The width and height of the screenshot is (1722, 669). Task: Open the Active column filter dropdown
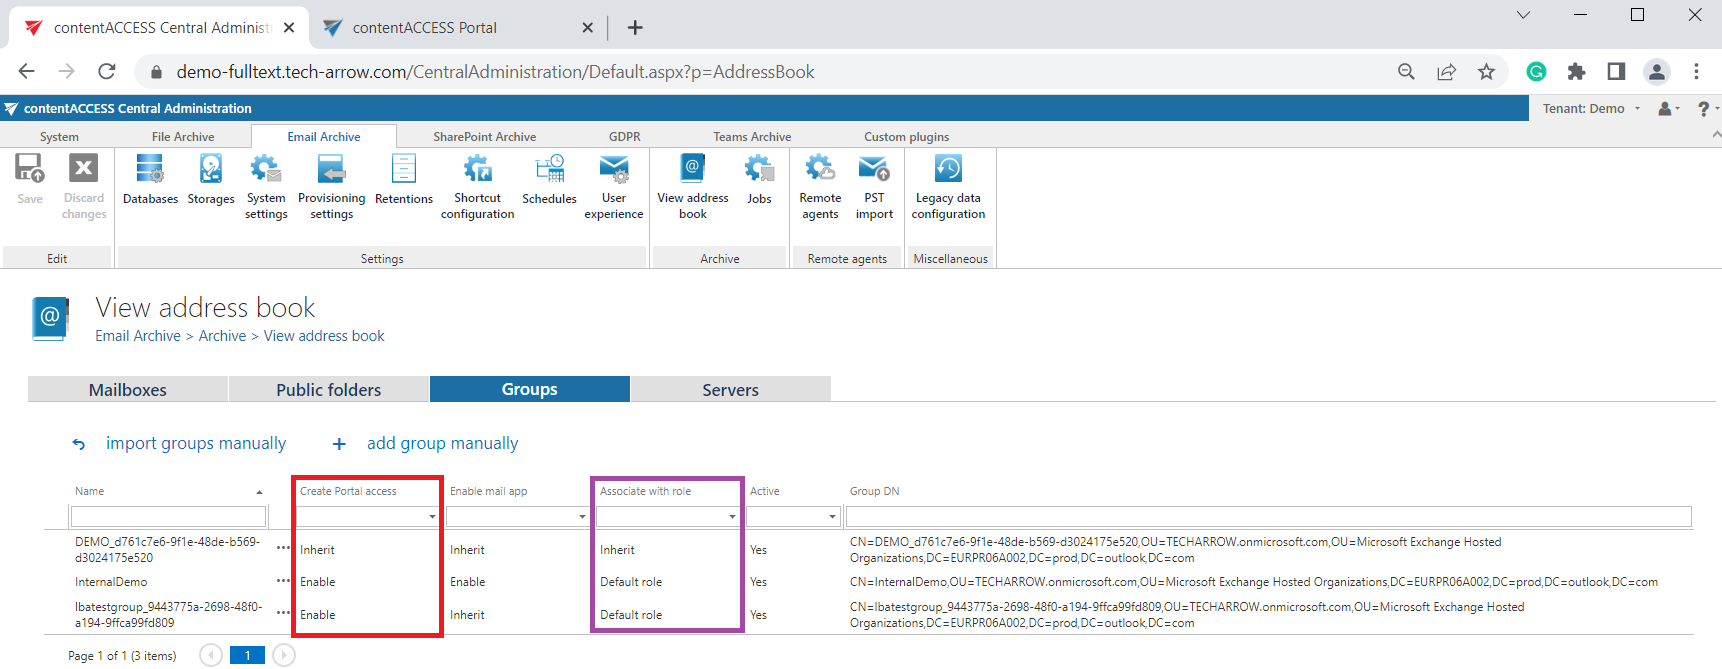832,517
